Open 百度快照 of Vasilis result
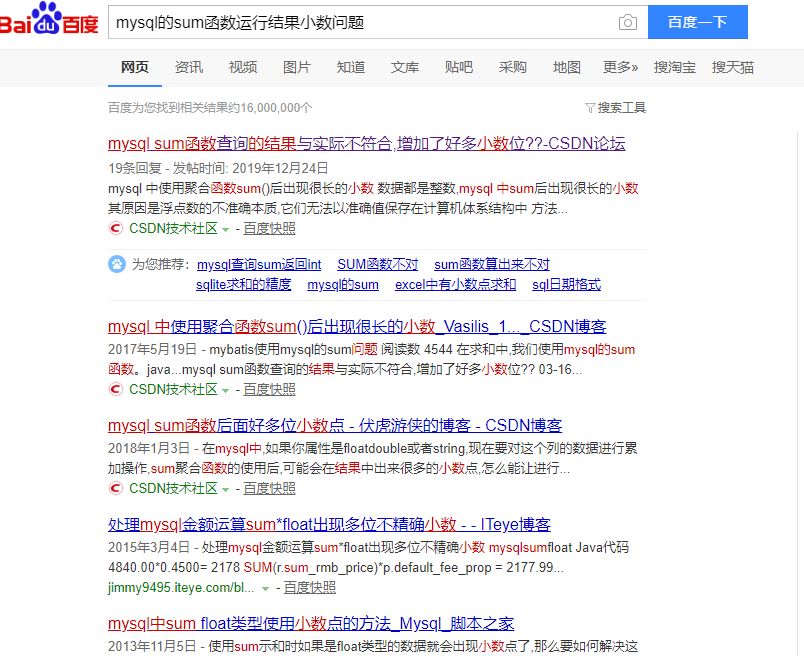Viewport: 804px width, 656px height. (x=269, y=389)
